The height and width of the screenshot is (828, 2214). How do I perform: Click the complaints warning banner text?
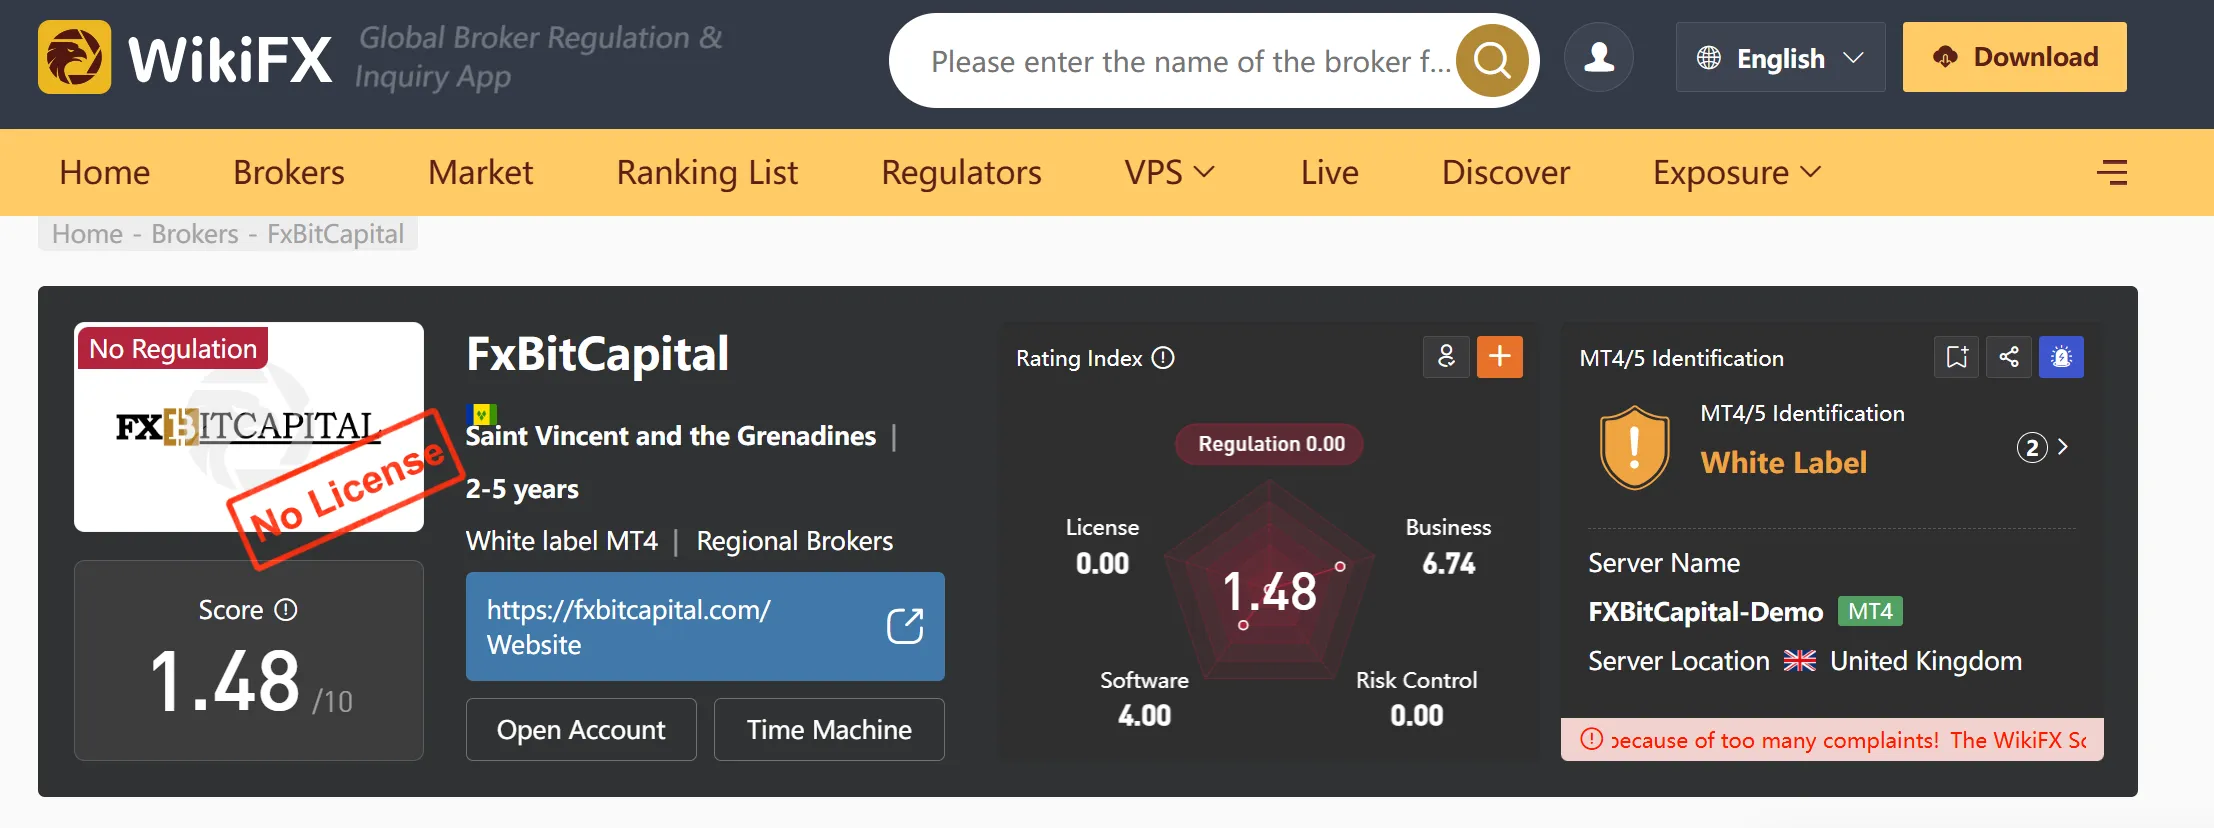(1848, 740)
